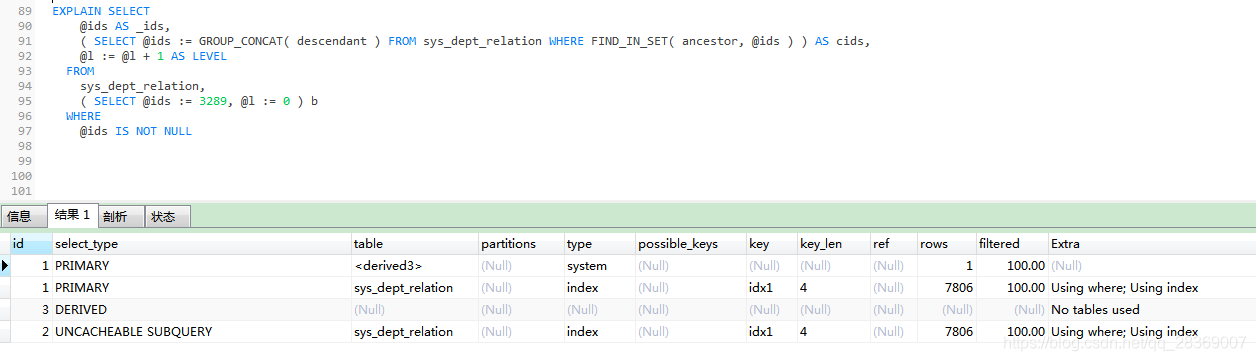
Task: Click the possible_keys column header
Action: coord(691,244)
